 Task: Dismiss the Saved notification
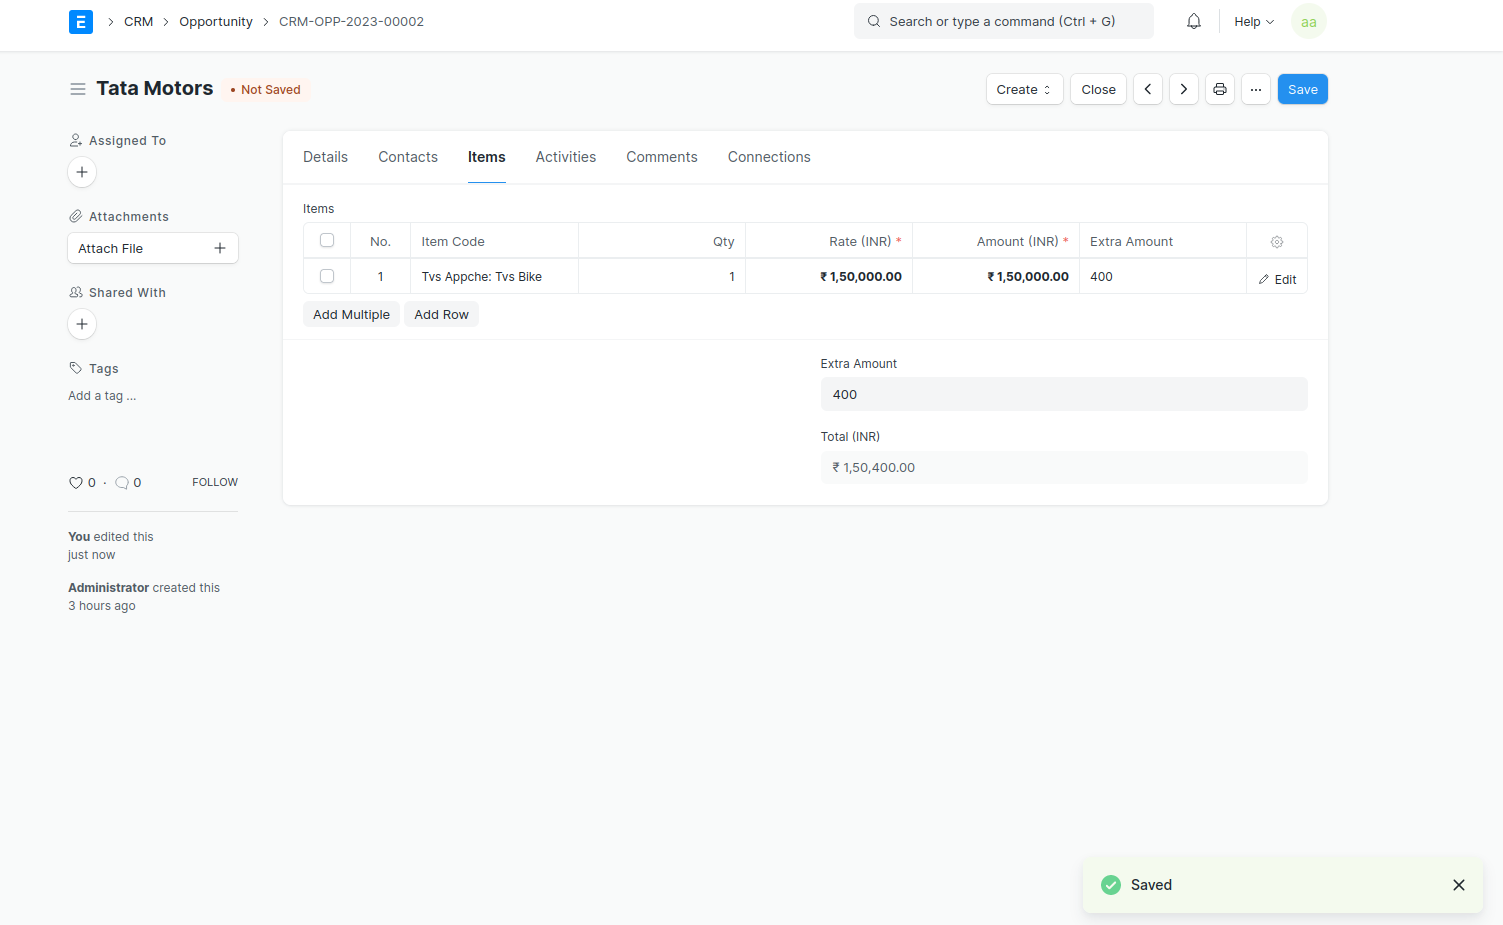(1459, 885)
